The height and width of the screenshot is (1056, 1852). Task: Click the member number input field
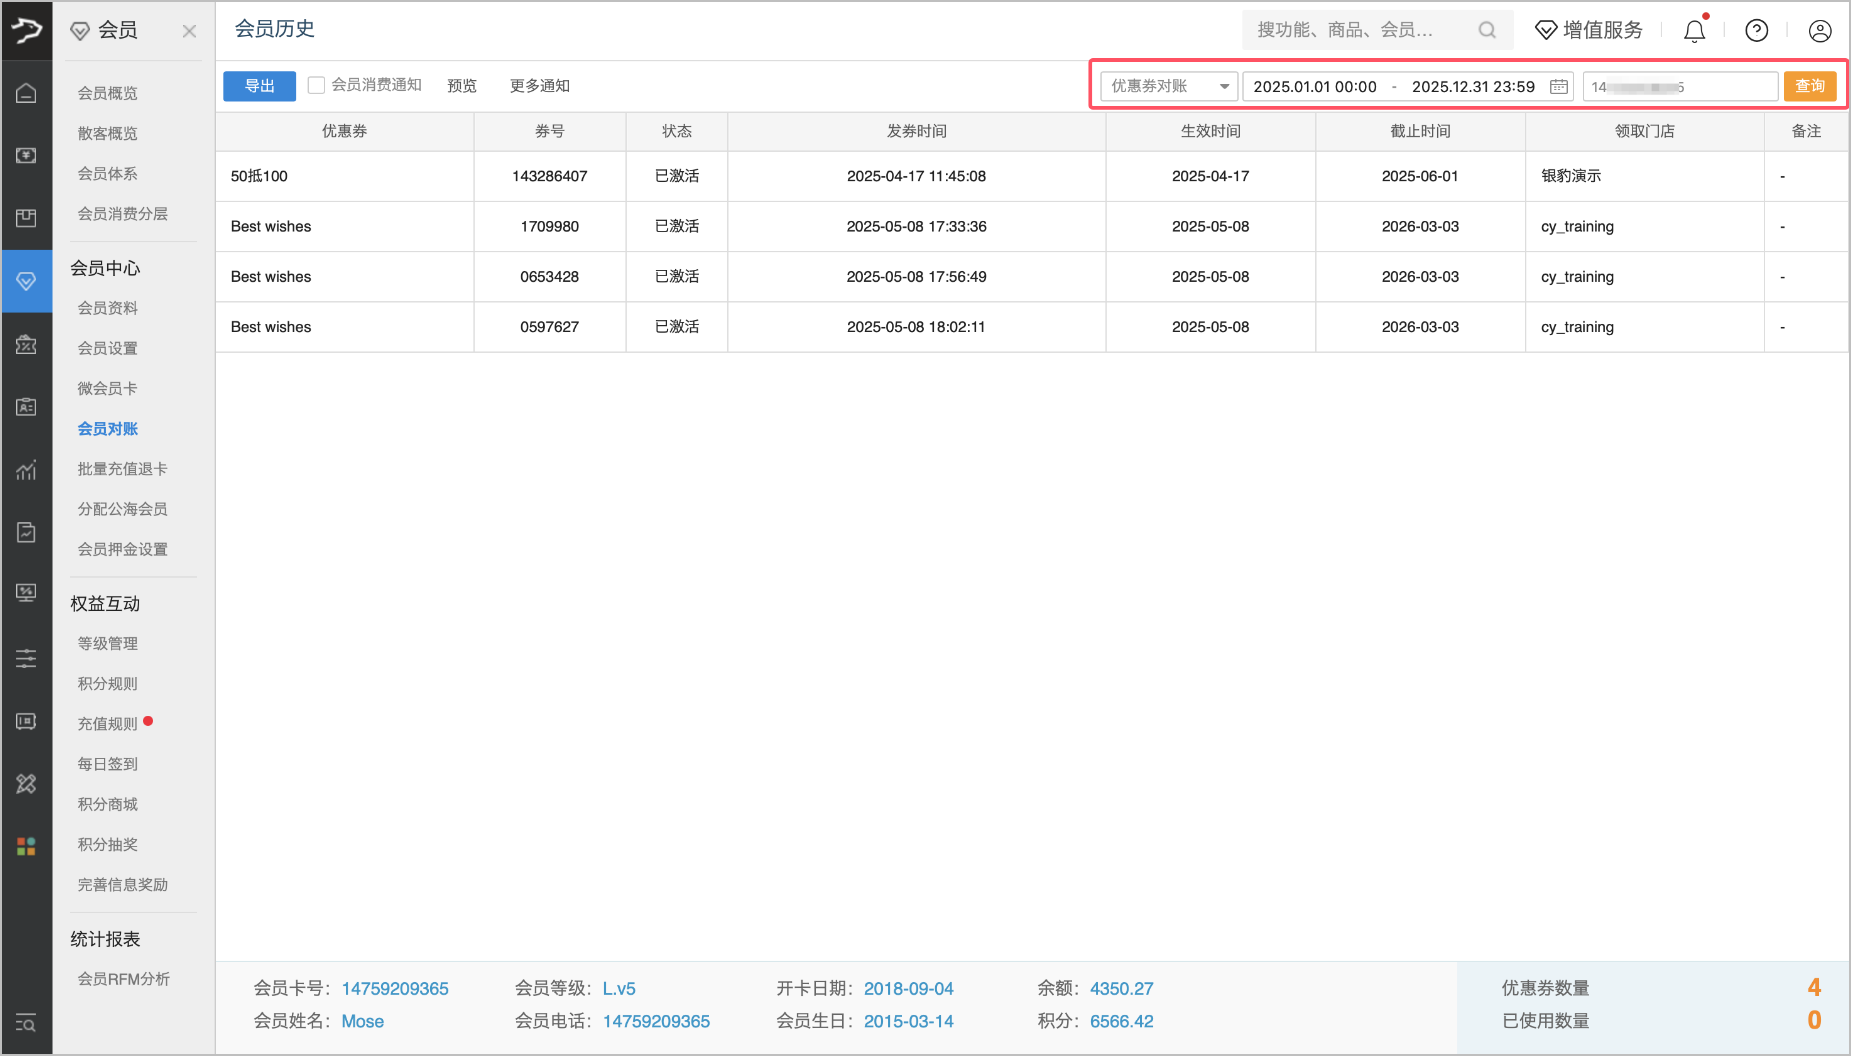(x=1679, y=87)
